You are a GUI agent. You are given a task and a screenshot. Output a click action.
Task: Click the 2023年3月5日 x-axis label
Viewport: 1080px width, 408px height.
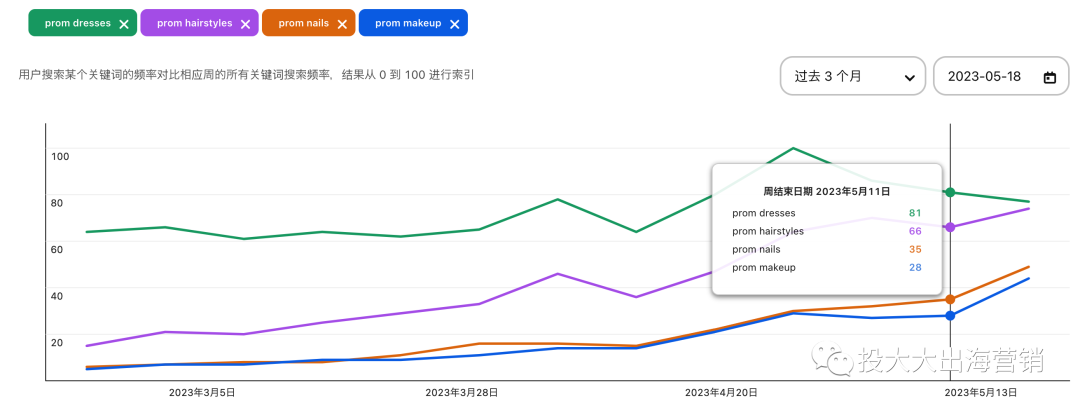pyautogui.click(x=202, y=393)
